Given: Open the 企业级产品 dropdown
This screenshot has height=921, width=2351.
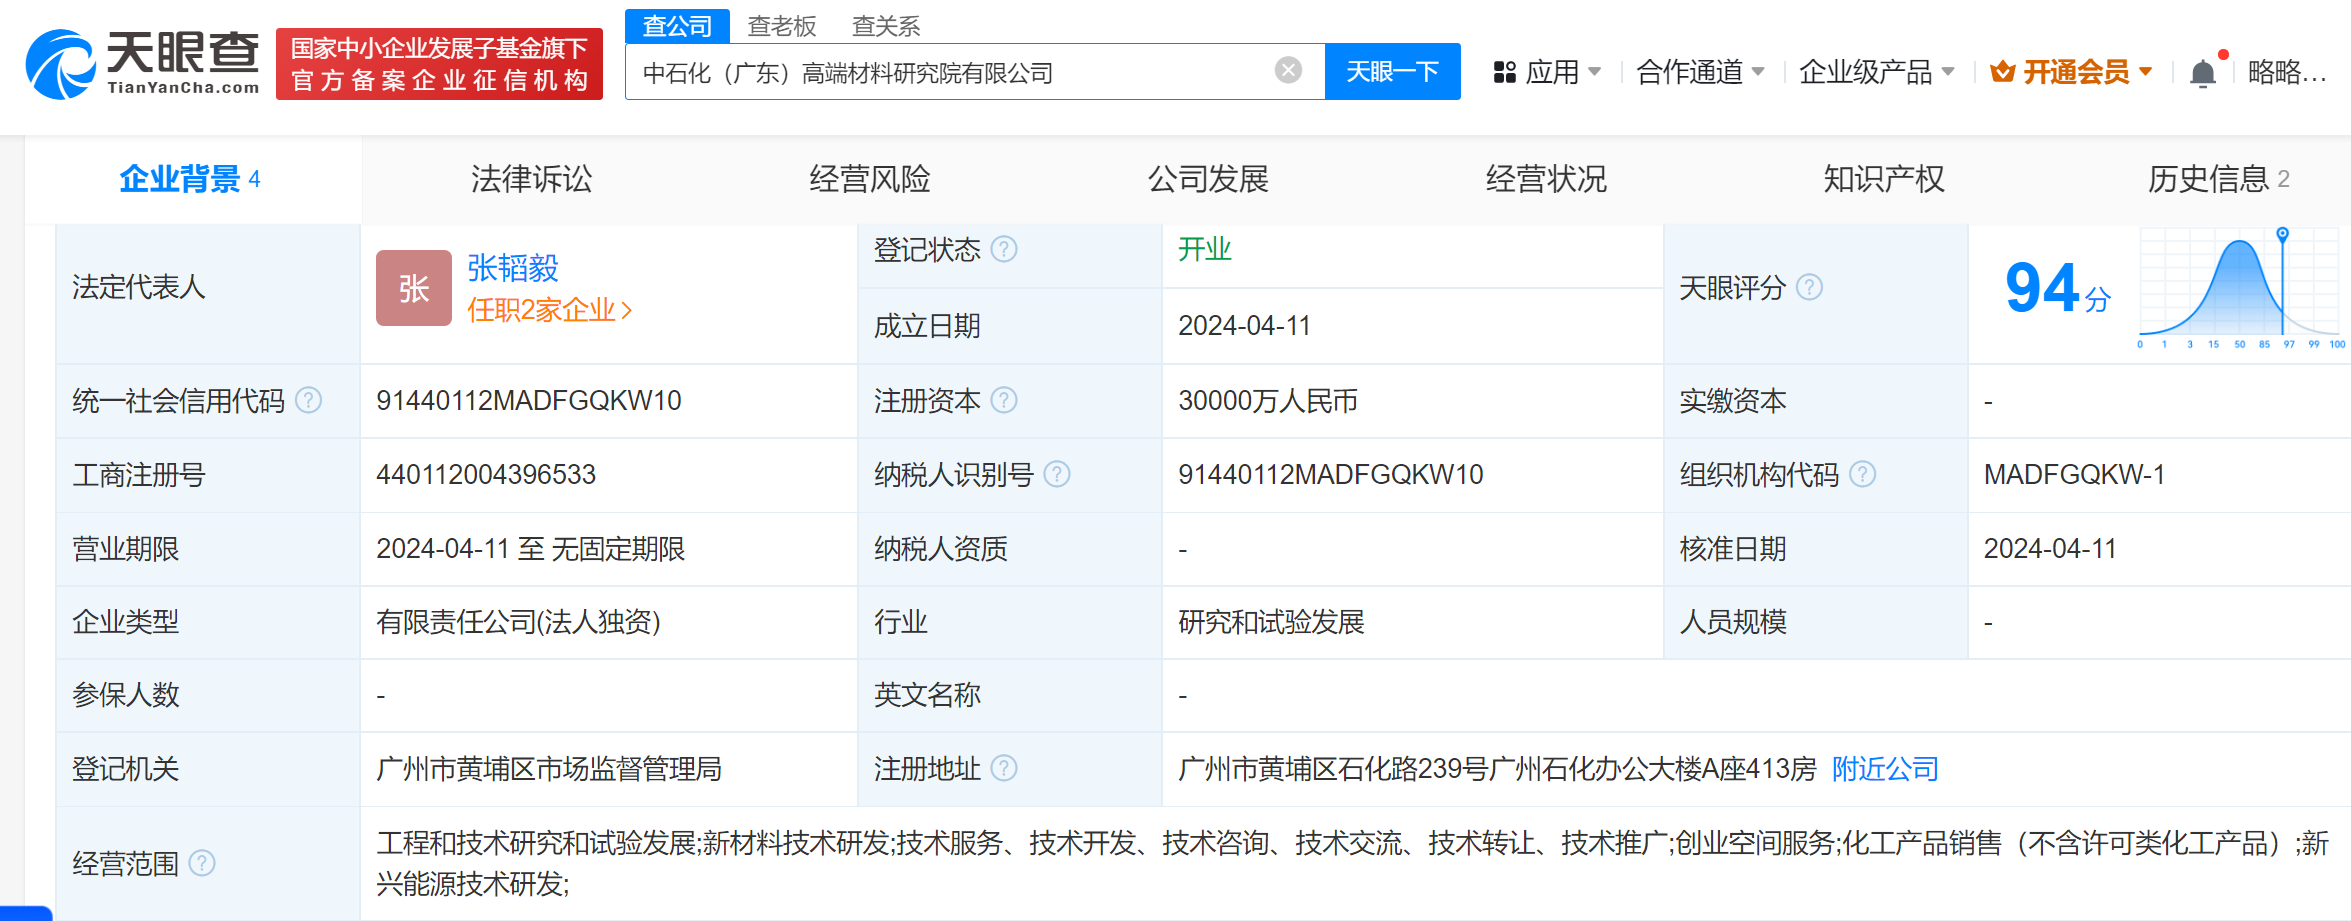Looking at the screenshot, I should tap(1875, 72).
